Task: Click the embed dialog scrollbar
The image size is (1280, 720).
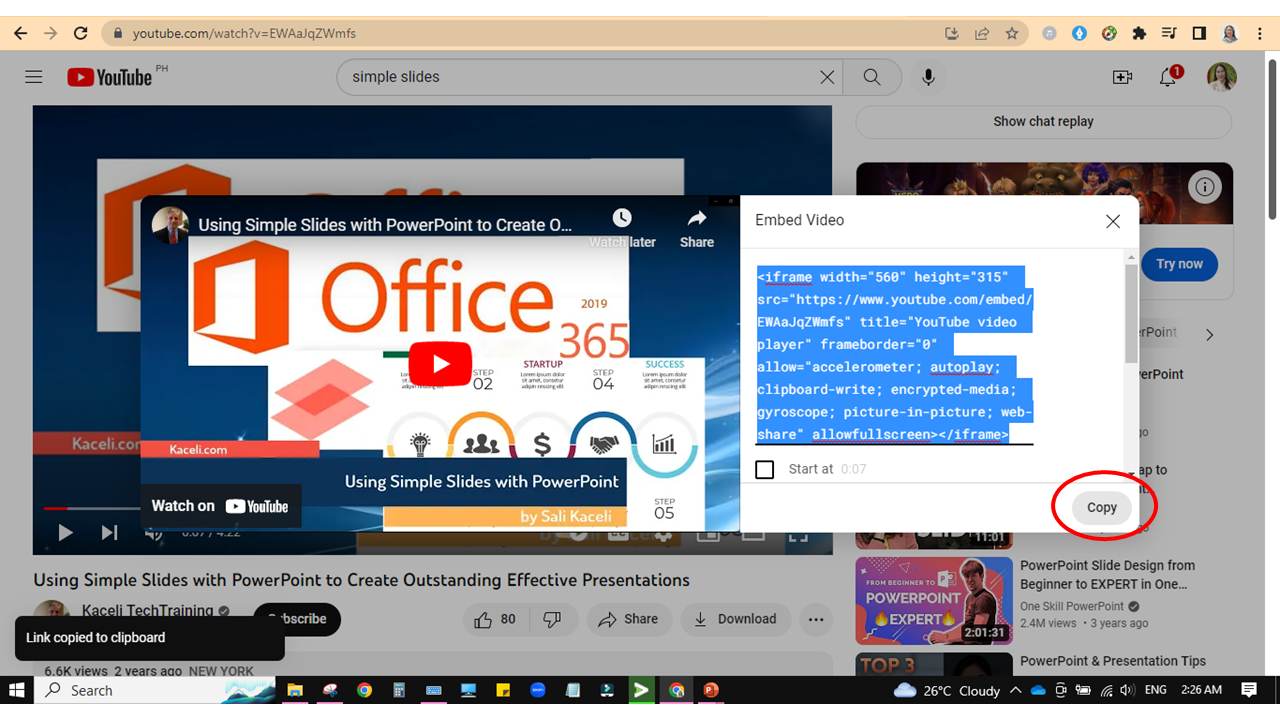Action: (1131, 312)
